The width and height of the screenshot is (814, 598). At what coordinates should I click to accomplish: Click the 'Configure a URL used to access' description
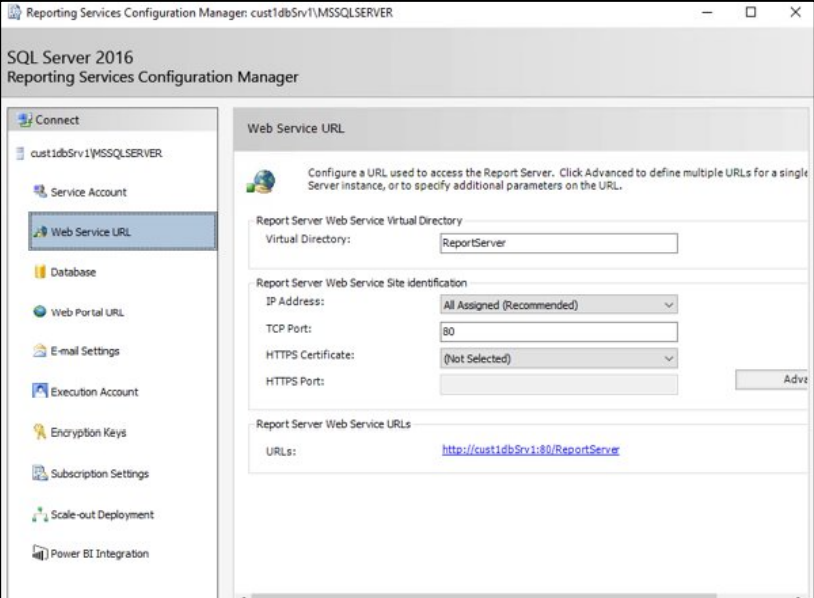point(558,179)
